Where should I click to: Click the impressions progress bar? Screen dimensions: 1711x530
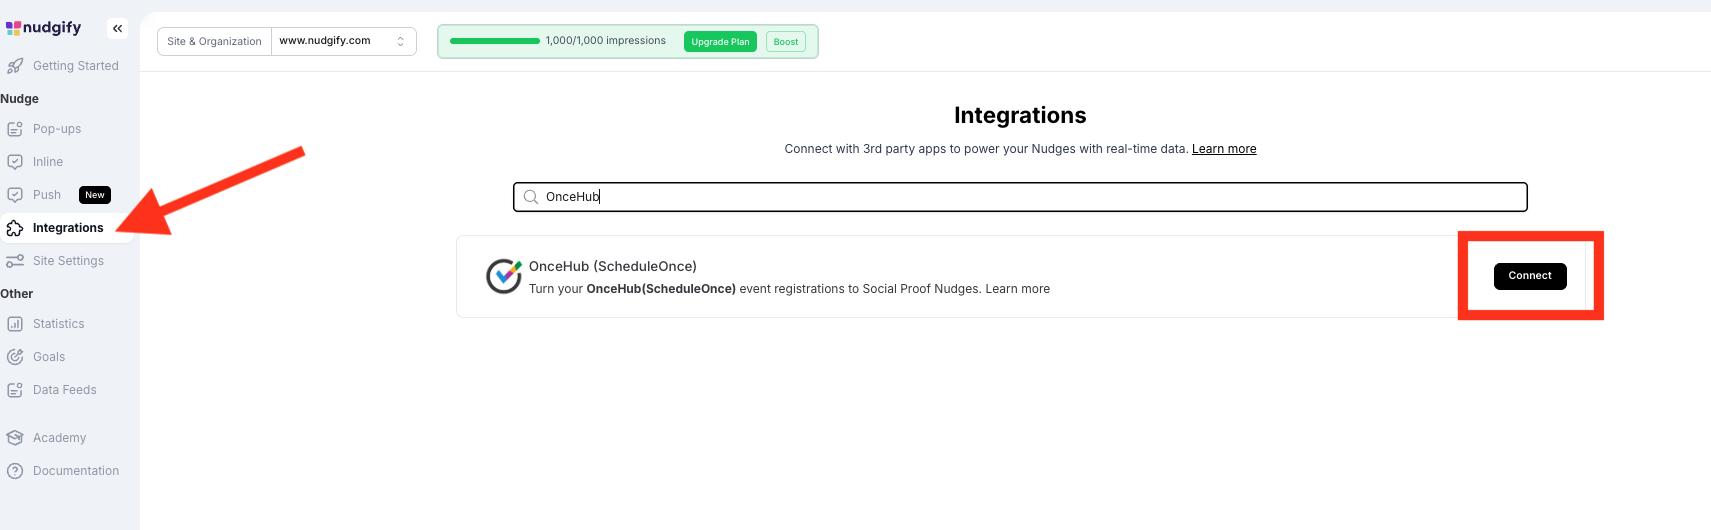tap(495, 41)
